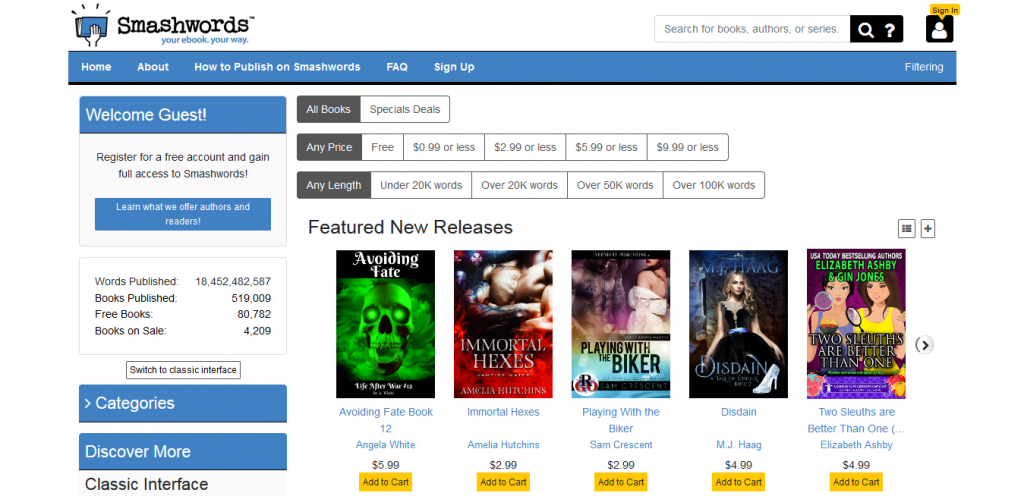Image resolution: width=1024 pixels, height=496 pixels.
Task: Filter by Over 50K words
Action: click(615, 185)
